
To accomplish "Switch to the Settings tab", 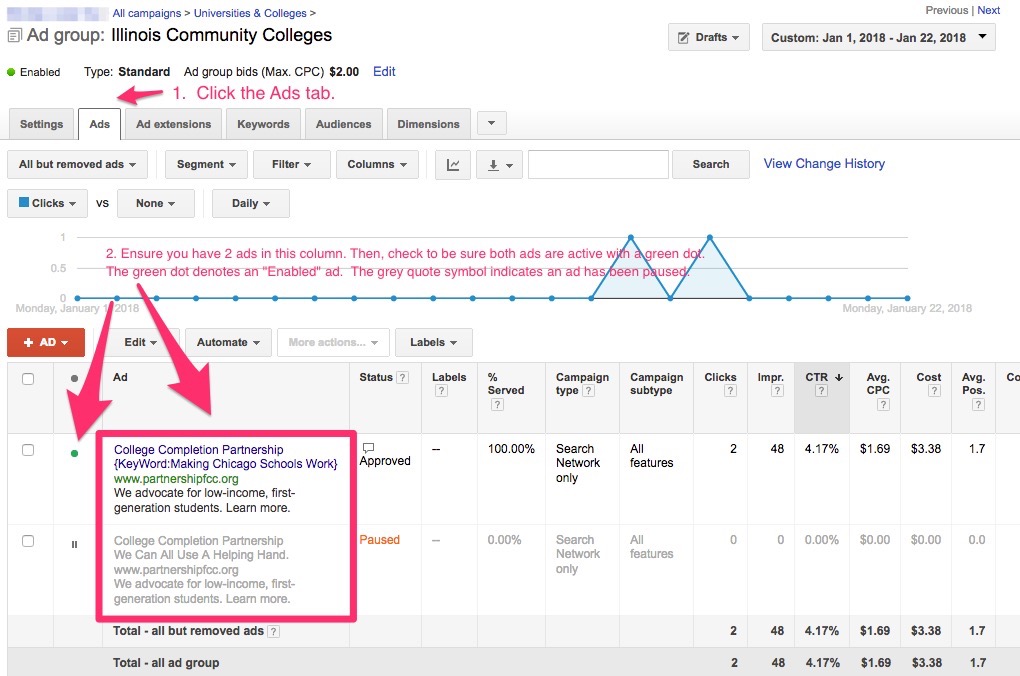I will (x=42, y=124).
